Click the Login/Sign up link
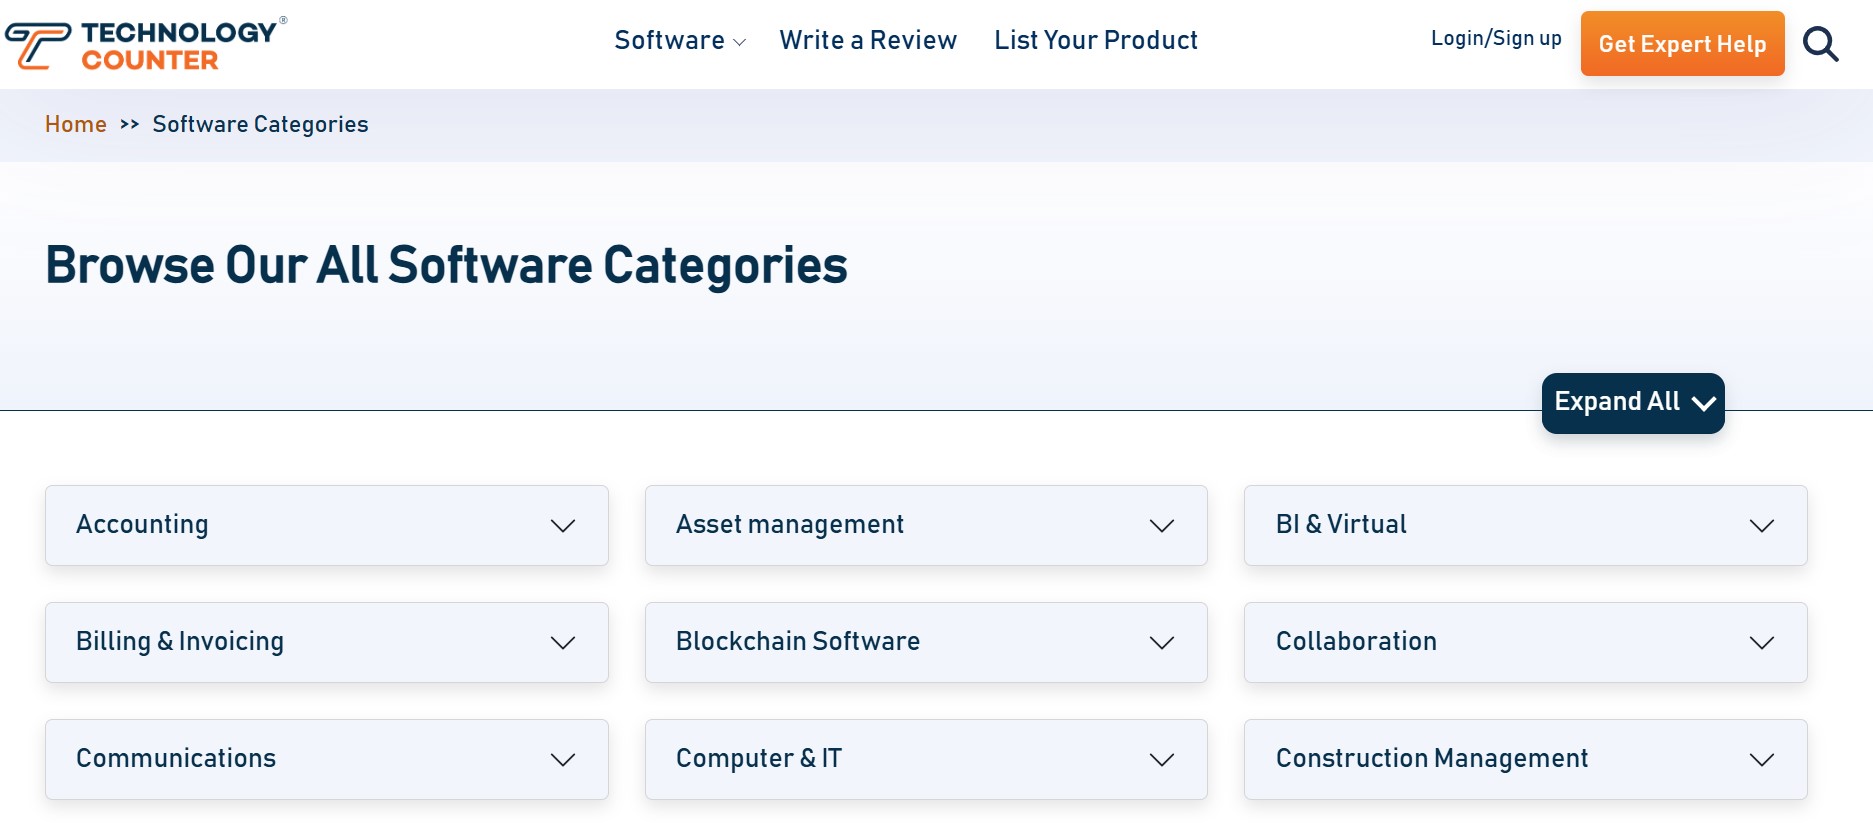Screen dimensions: 1873x823 click(1495, 38)
